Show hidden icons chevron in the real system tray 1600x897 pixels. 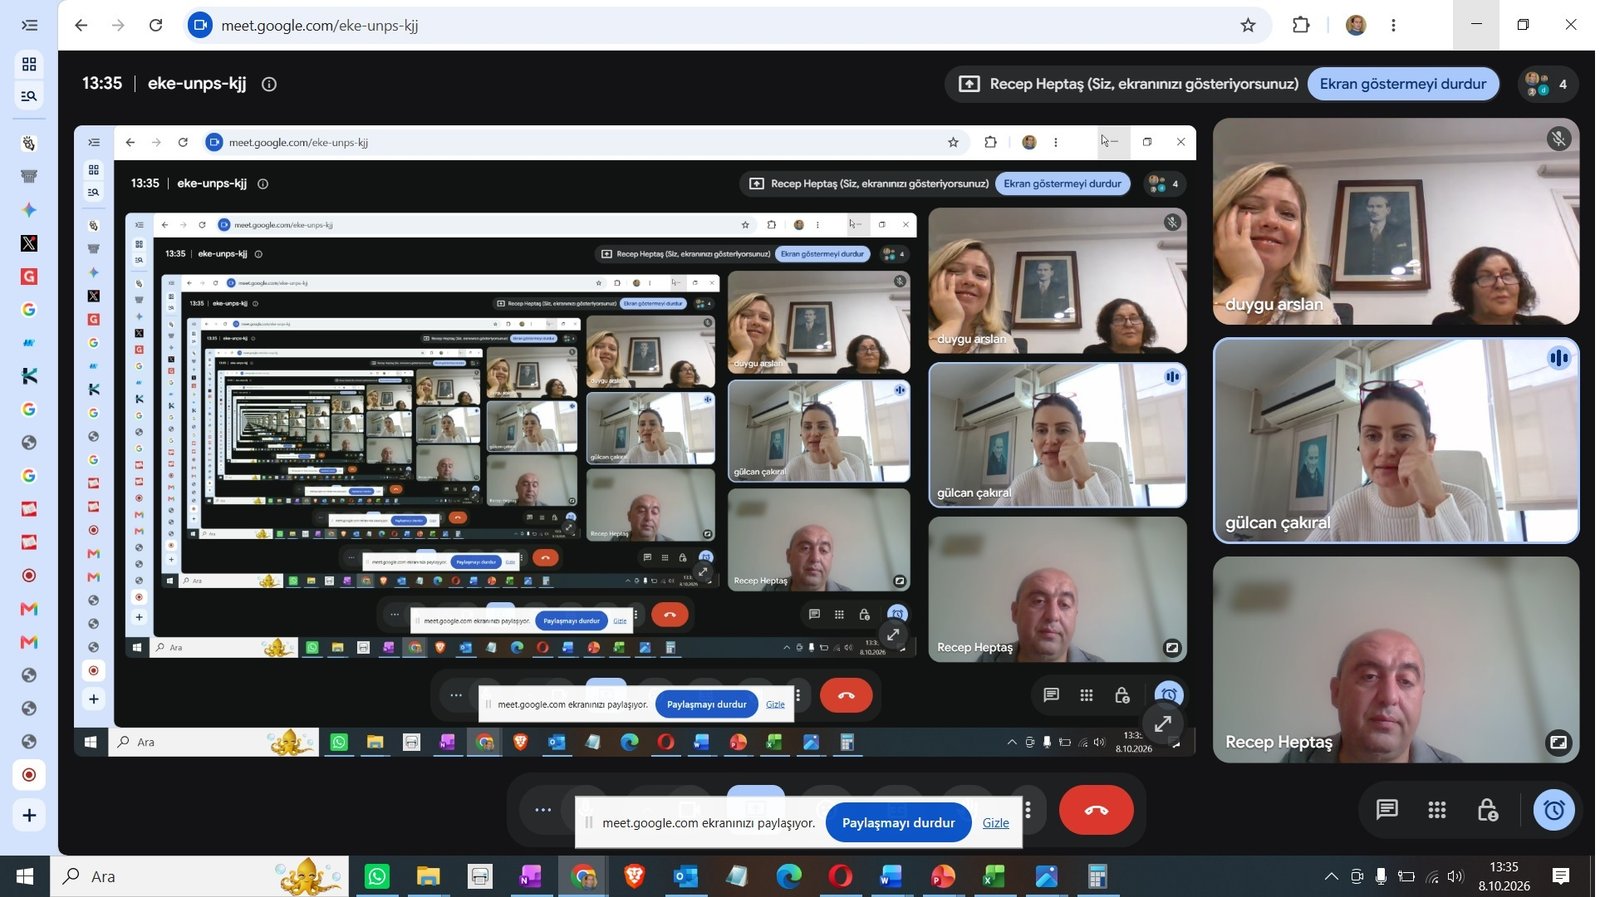click(x=1331, y=877)
